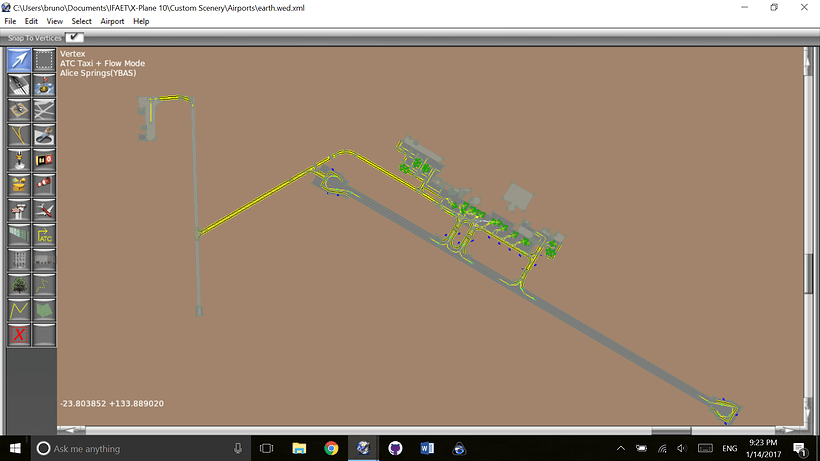Choose the Runway tool
Screen dimensions: 820x461
(19, 85)
